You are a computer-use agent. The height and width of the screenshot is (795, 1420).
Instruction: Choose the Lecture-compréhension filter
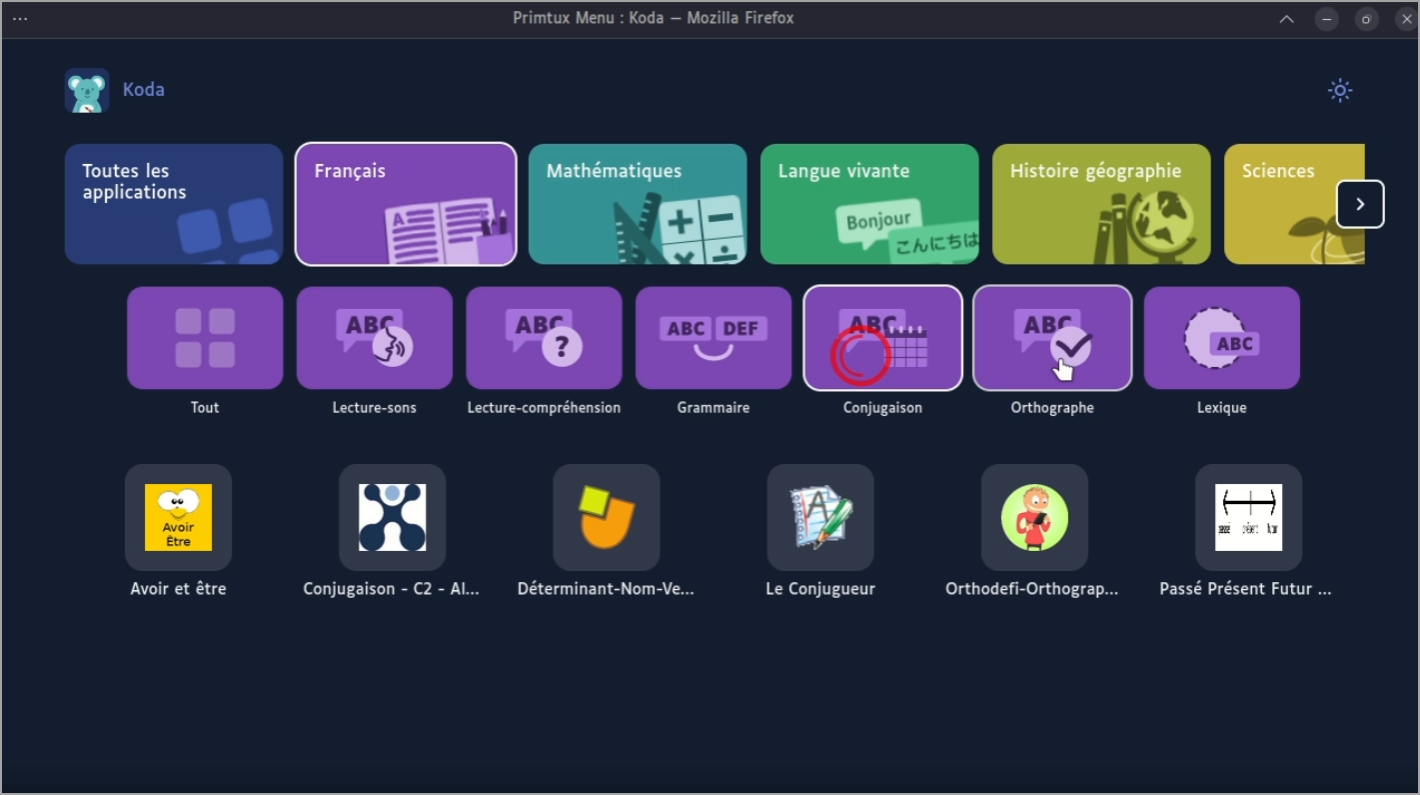click(544, 338)
